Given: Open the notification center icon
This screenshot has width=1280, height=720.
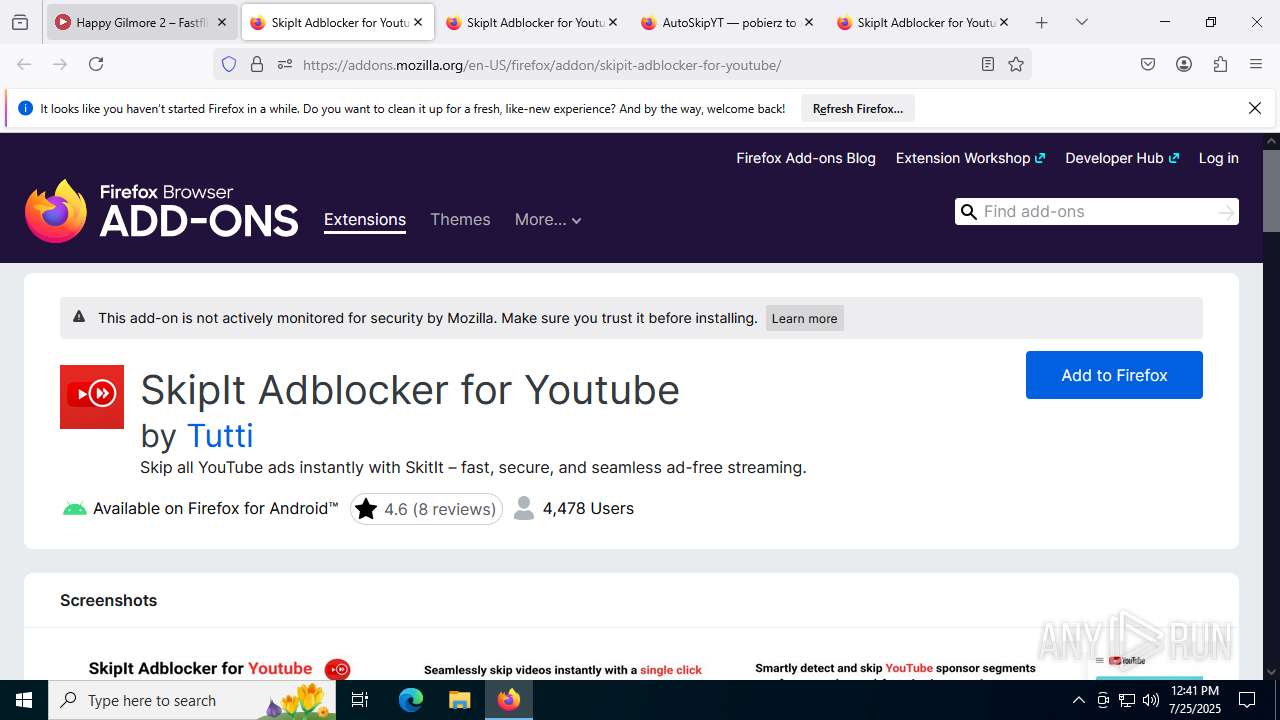Looking at the screenshot, I should [1247, 700].
